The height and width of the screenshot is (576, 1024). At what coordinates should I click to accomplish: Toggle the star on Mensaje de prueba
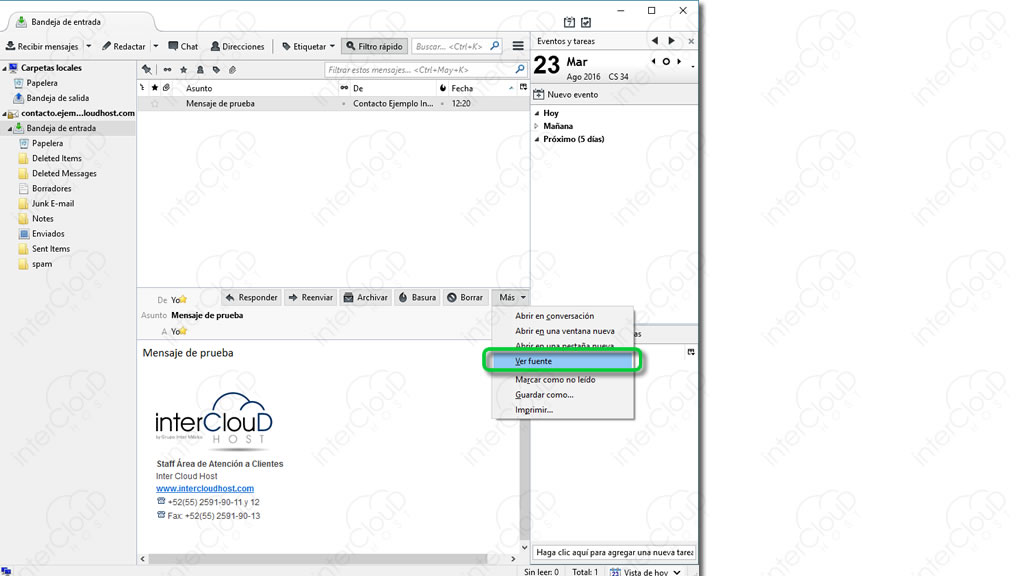(x=155, y=104)
